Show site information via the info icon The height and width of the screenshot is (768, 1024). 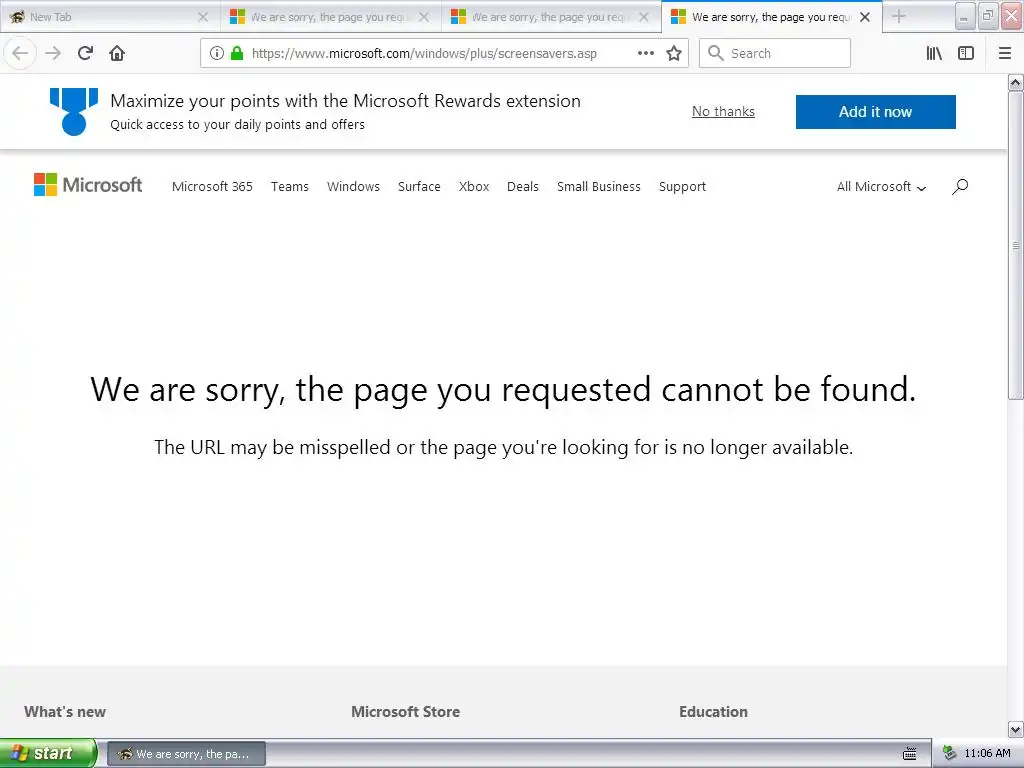point(217,53)
